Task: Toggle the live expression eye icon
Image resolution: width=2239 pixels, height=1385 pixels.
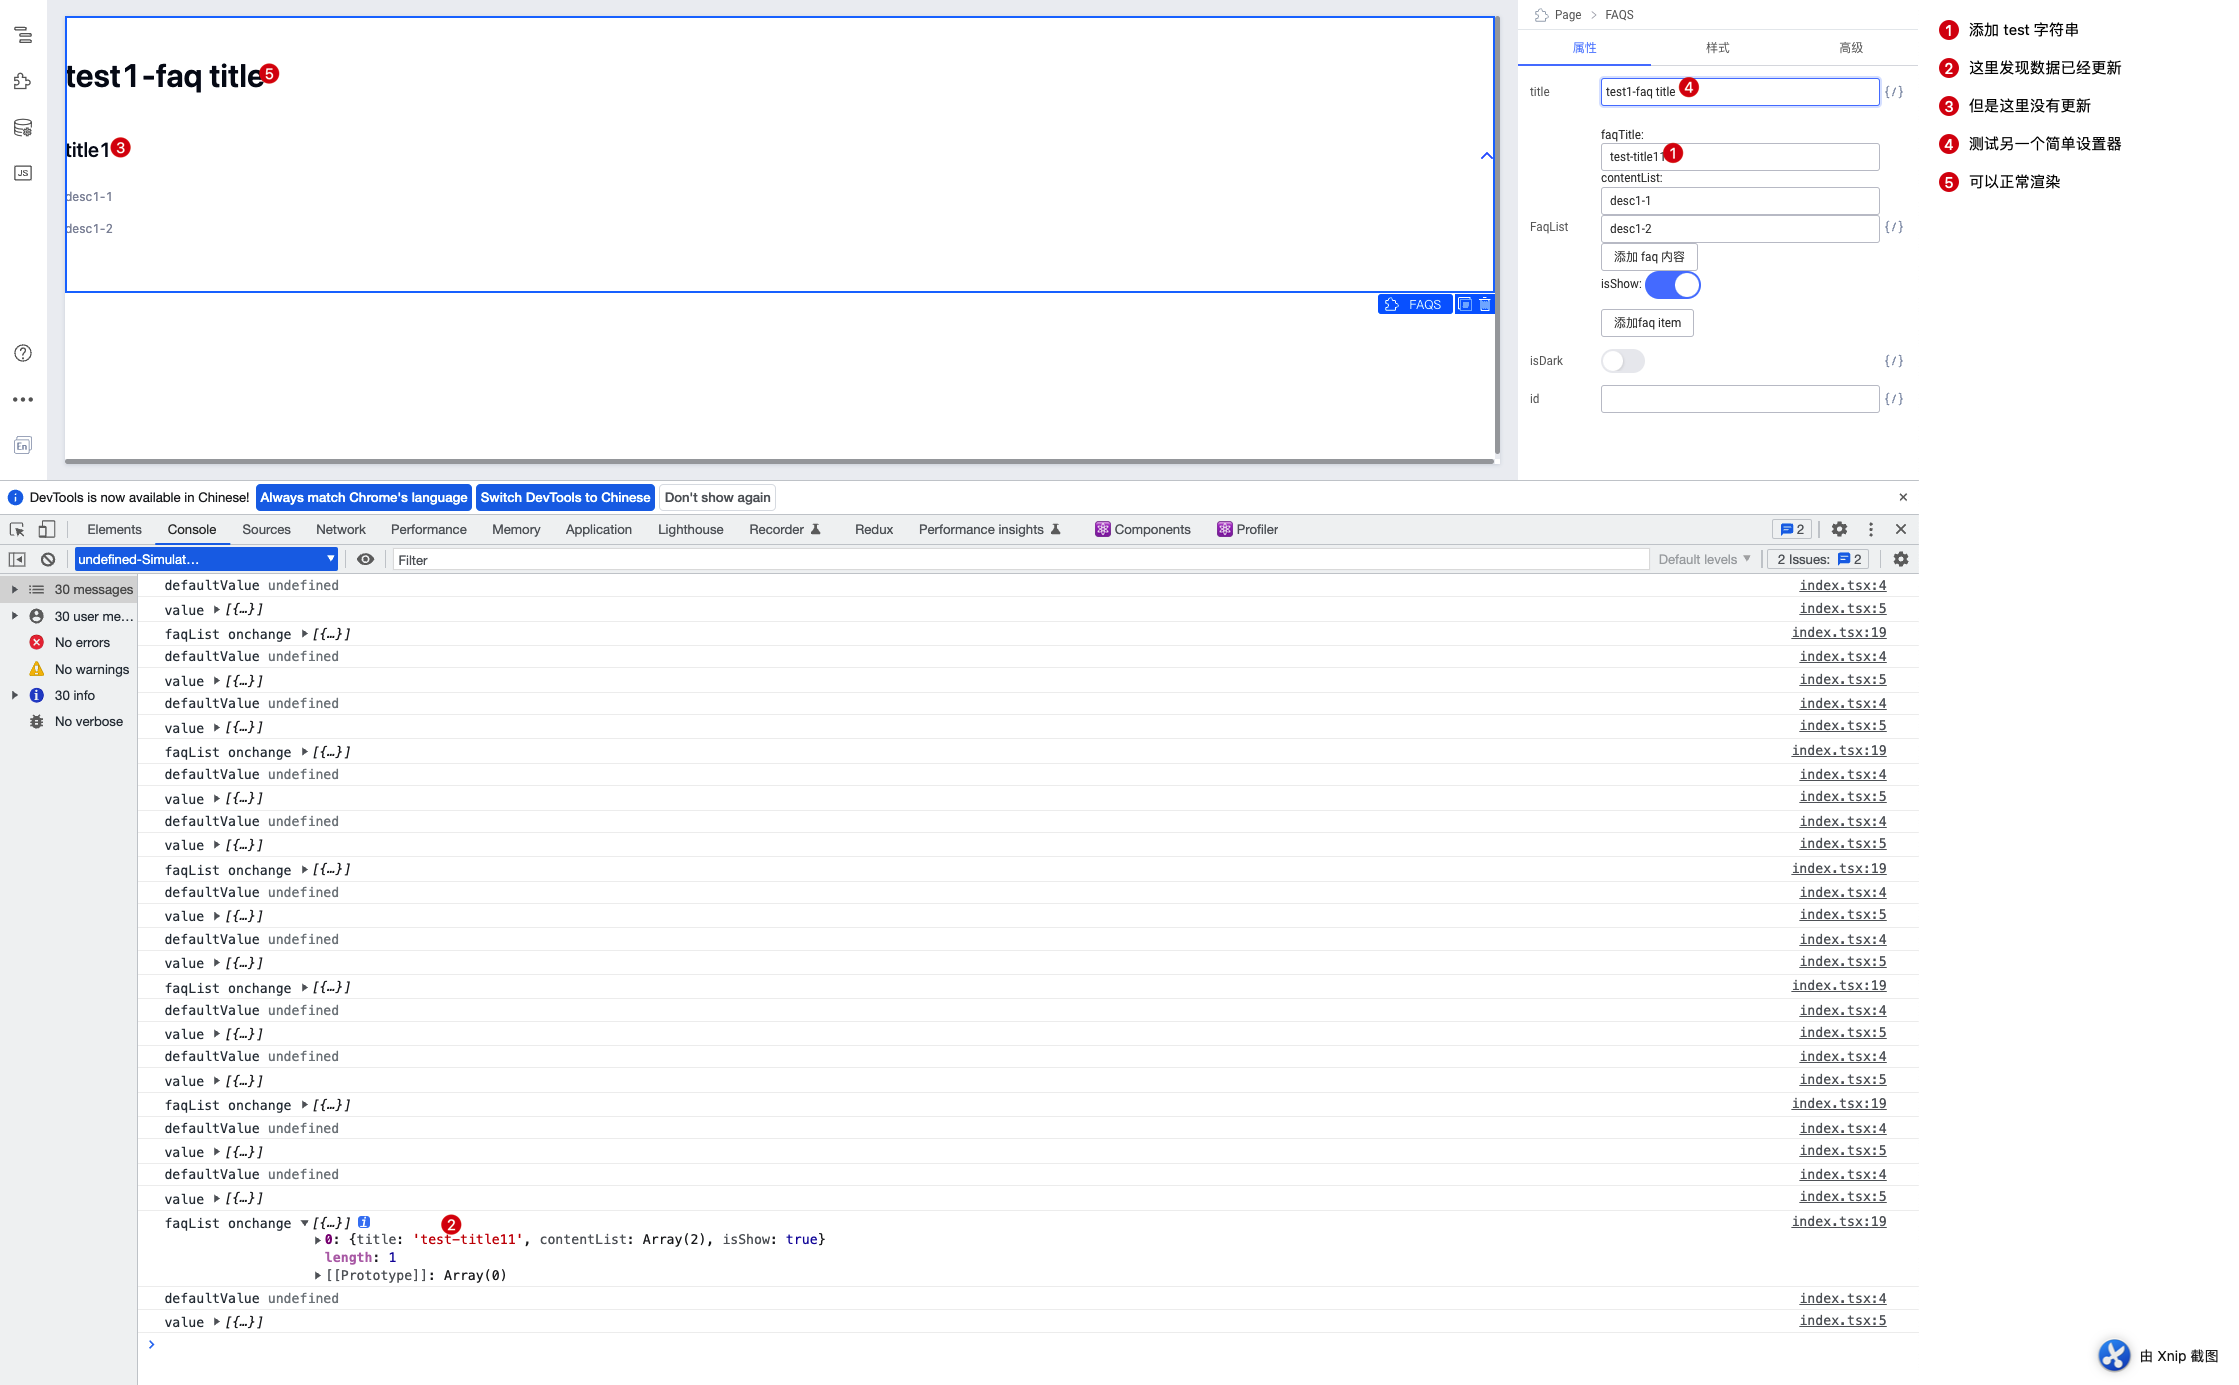Action: tap(366, 560)
